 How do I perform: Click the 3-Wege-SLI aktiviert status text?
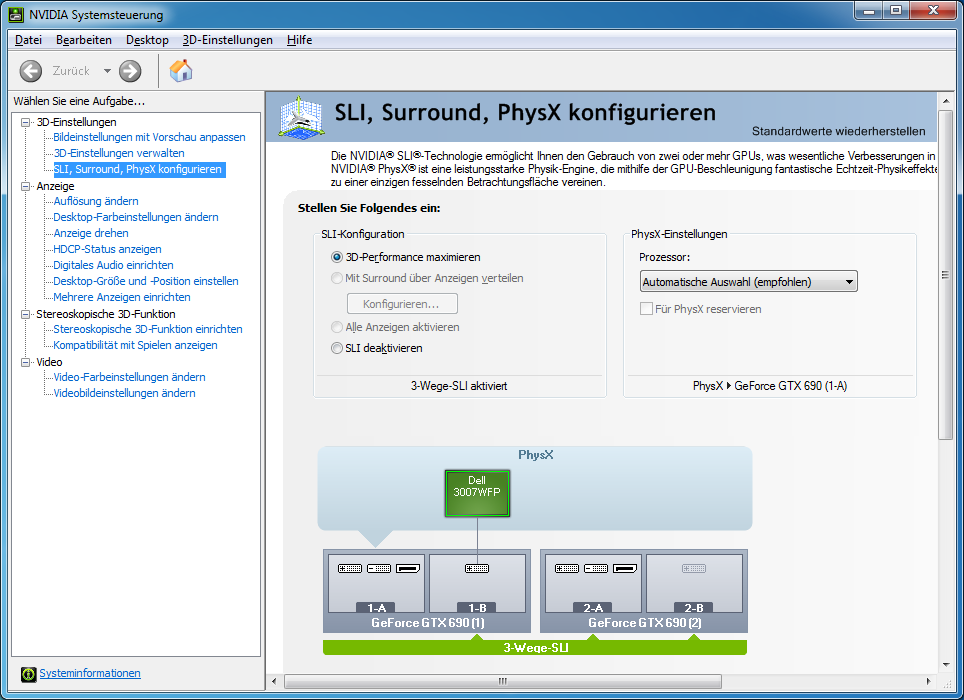click(x=459, y=386)
